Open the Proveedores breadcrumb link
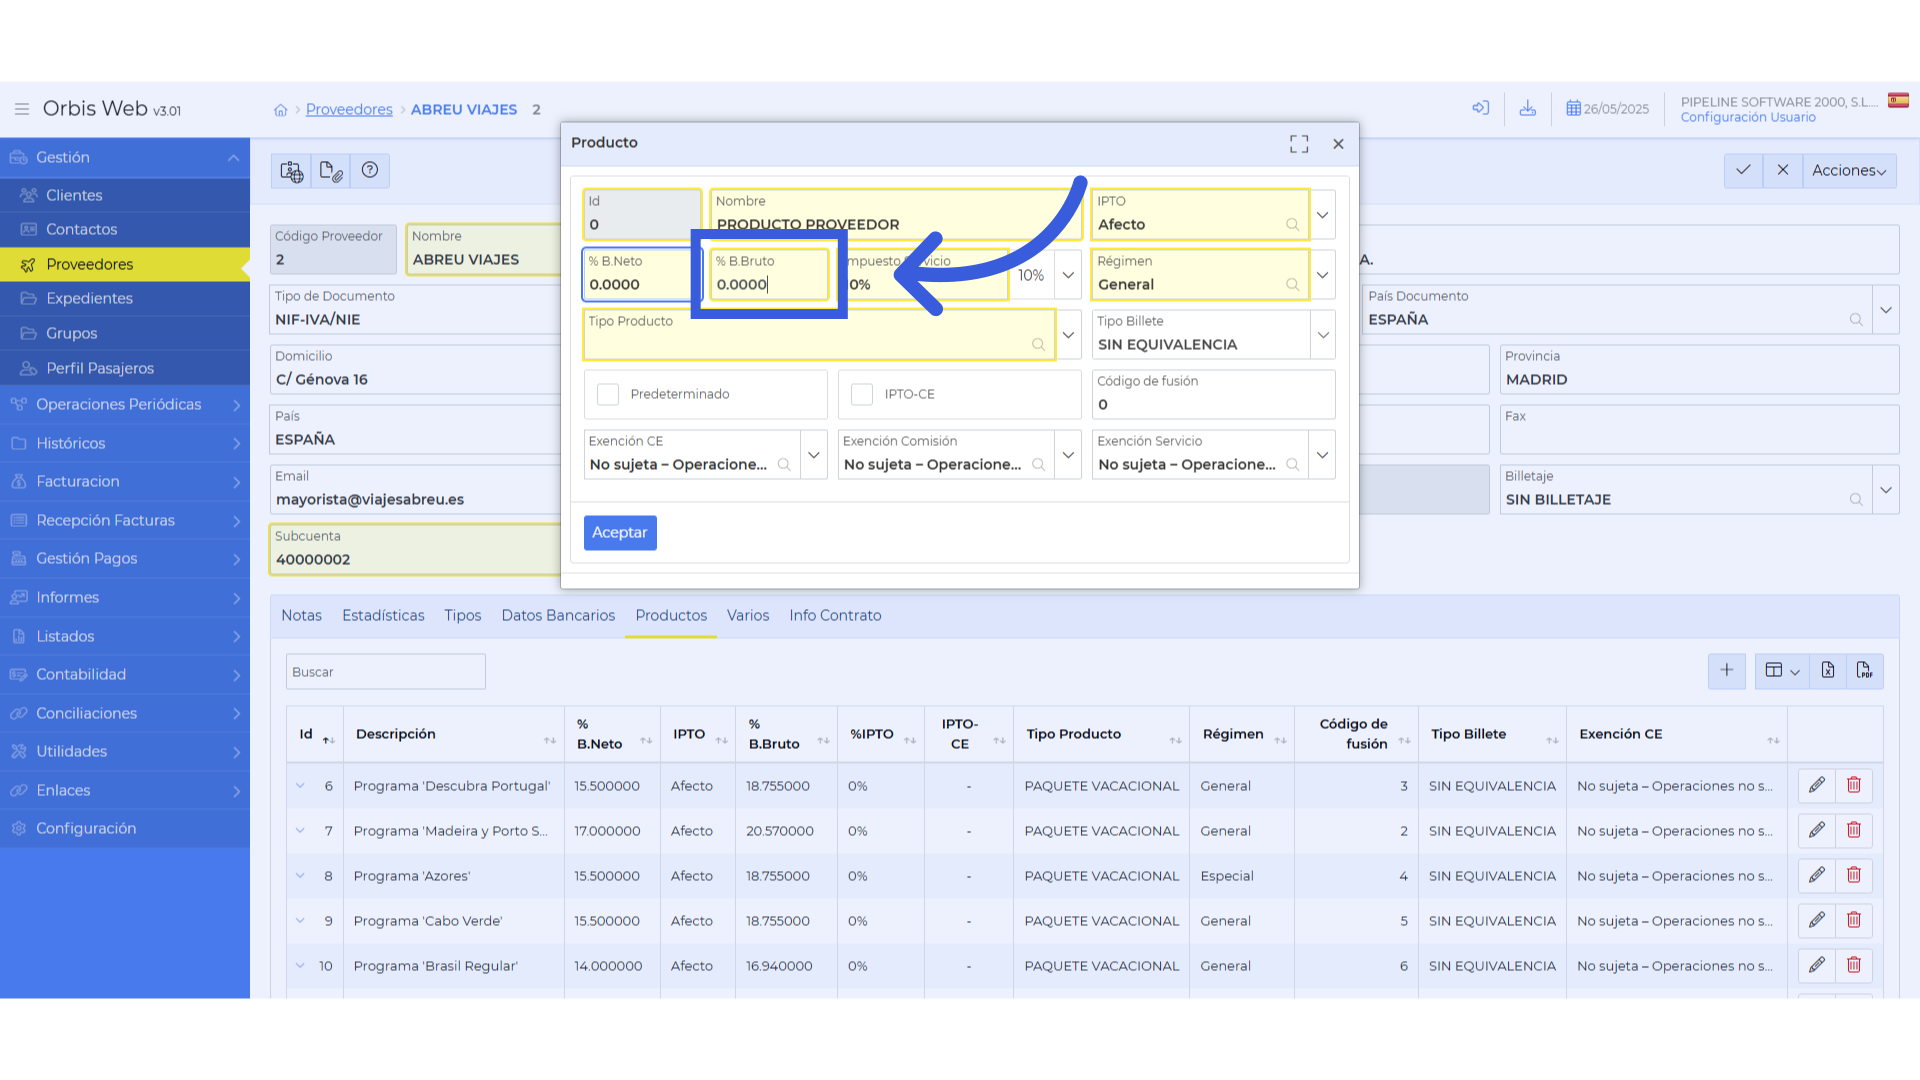1920x1080 pixels. click(x=349, y=110)
